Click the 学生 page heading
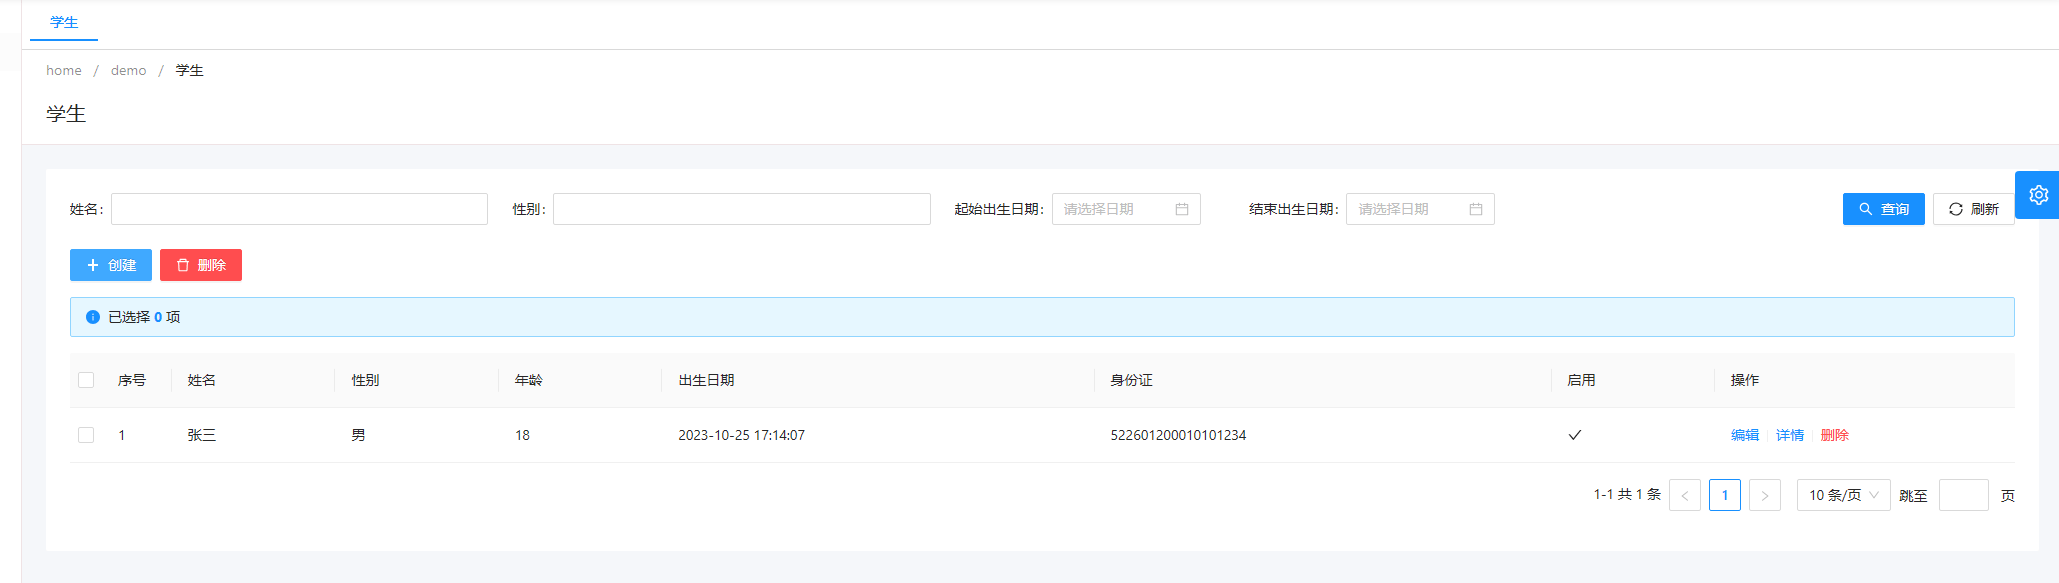The image size is (2059, 583). pyautogui.click(x=66, y=114)
